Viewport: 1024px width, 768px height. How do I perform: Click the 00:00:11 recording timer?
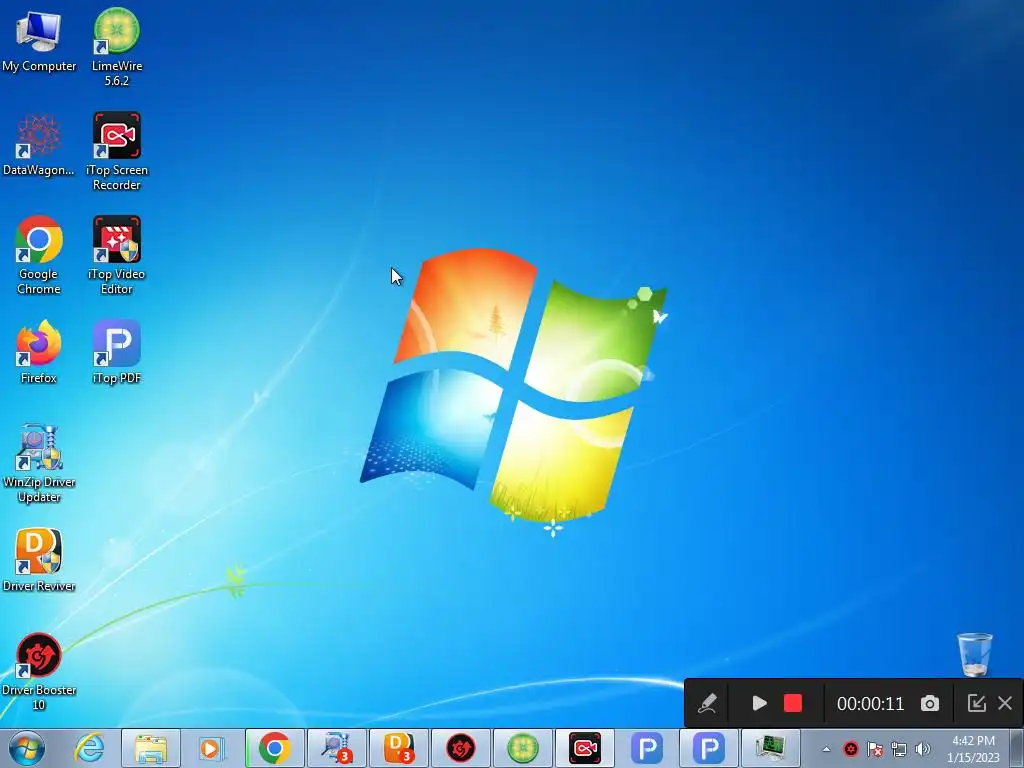(871, 703)
